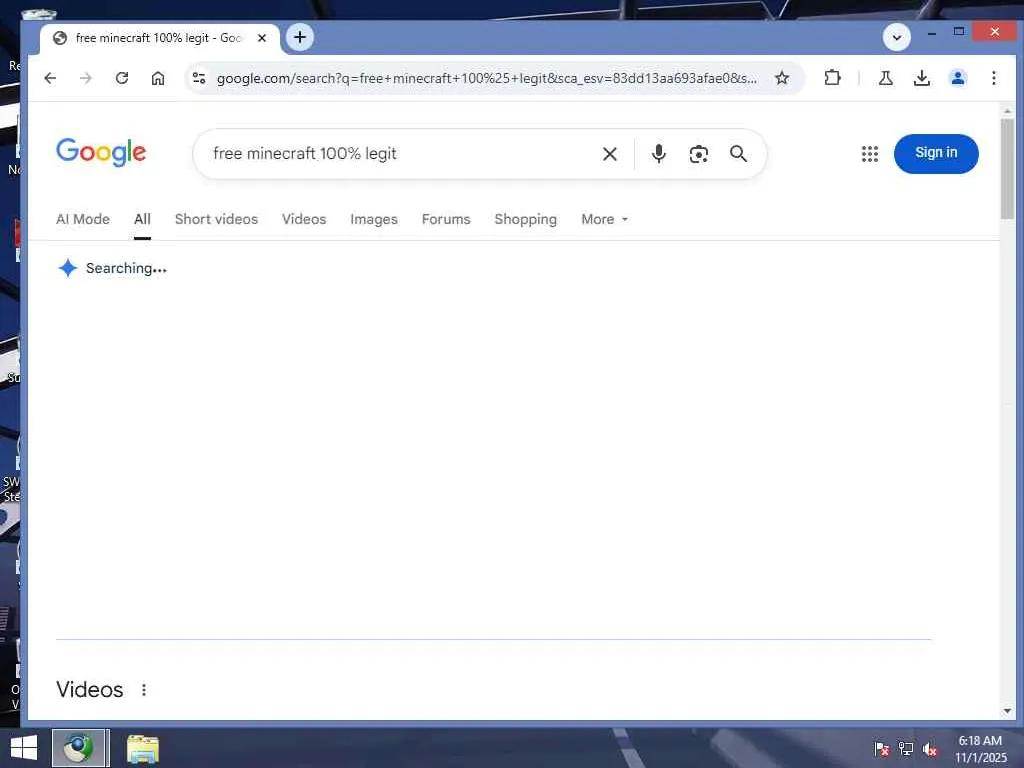Open the Videos search tab
The height and width of the screenshot is (768, 1024).
[x=304, y=219]
